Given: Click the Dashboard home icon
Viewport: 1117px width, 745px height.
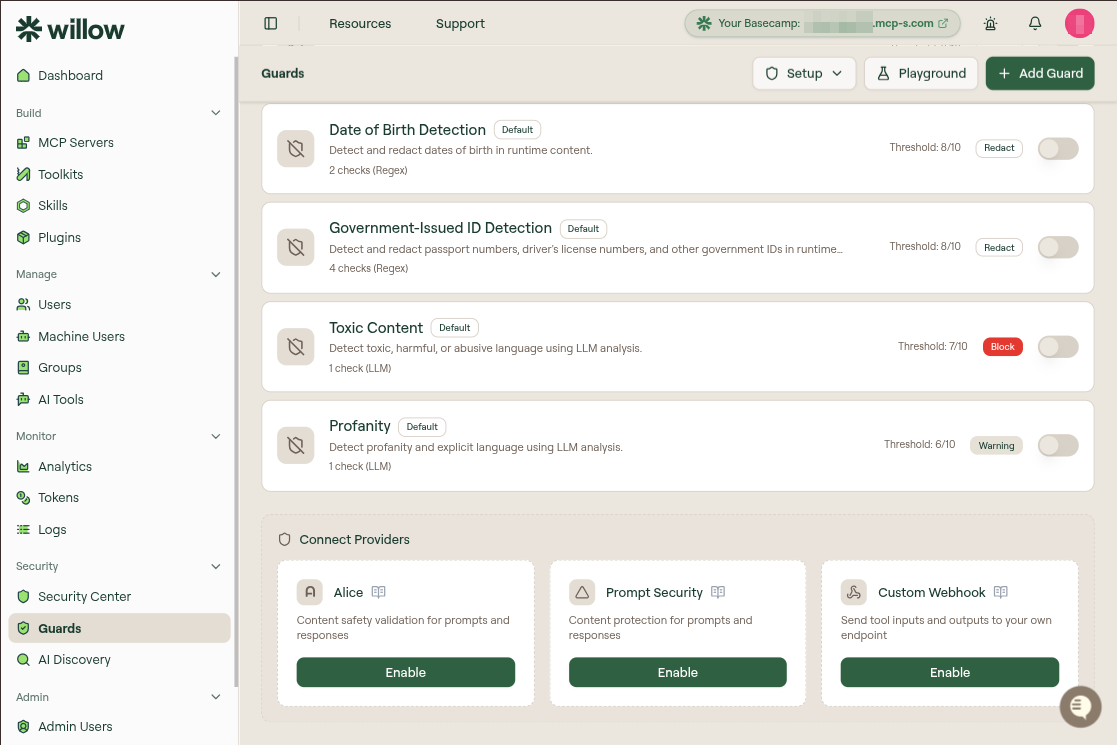Looking at the screenshot, I should point(24,75).
